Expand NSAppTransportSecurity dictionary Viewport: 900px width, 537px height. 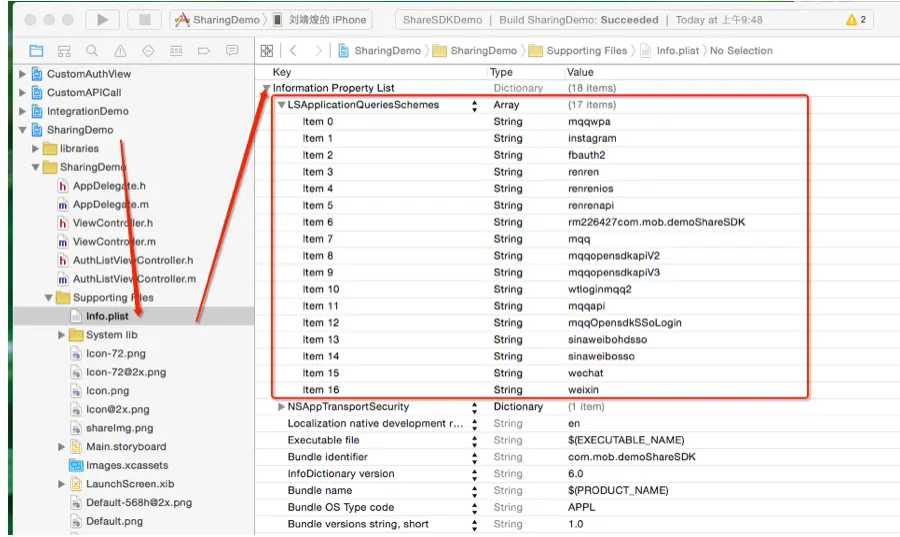[281, 407]
